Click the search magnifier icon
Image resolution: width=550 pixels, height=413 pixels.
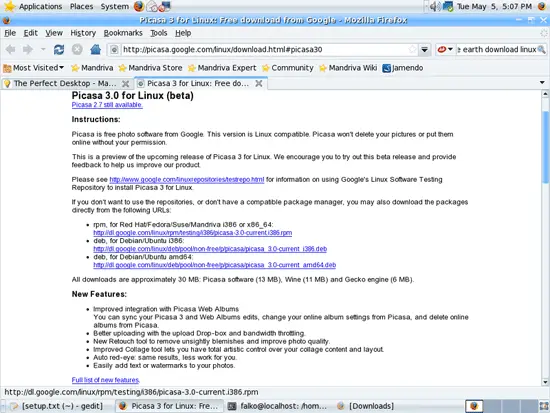click(541, 49)
